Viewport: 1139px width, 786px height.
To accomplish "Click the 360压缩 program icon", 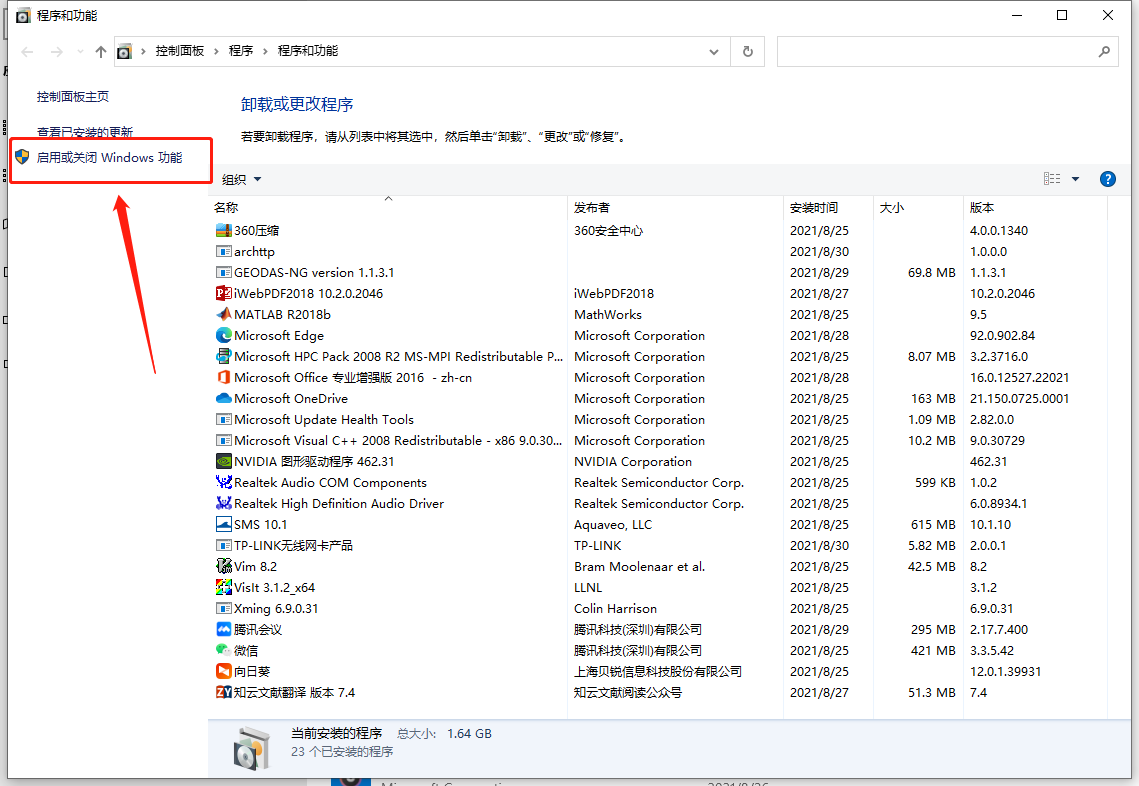I will click(224, 230).
